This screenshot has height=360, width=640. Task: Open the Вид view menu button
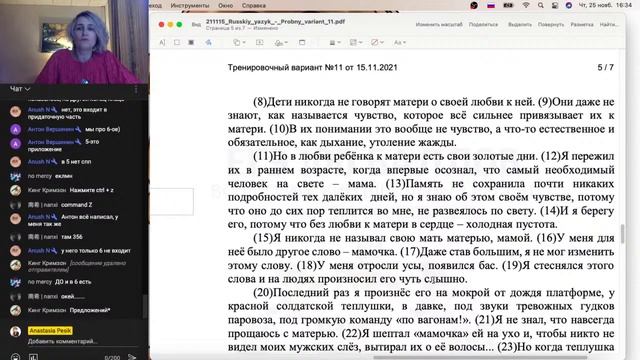coord(196,24)
